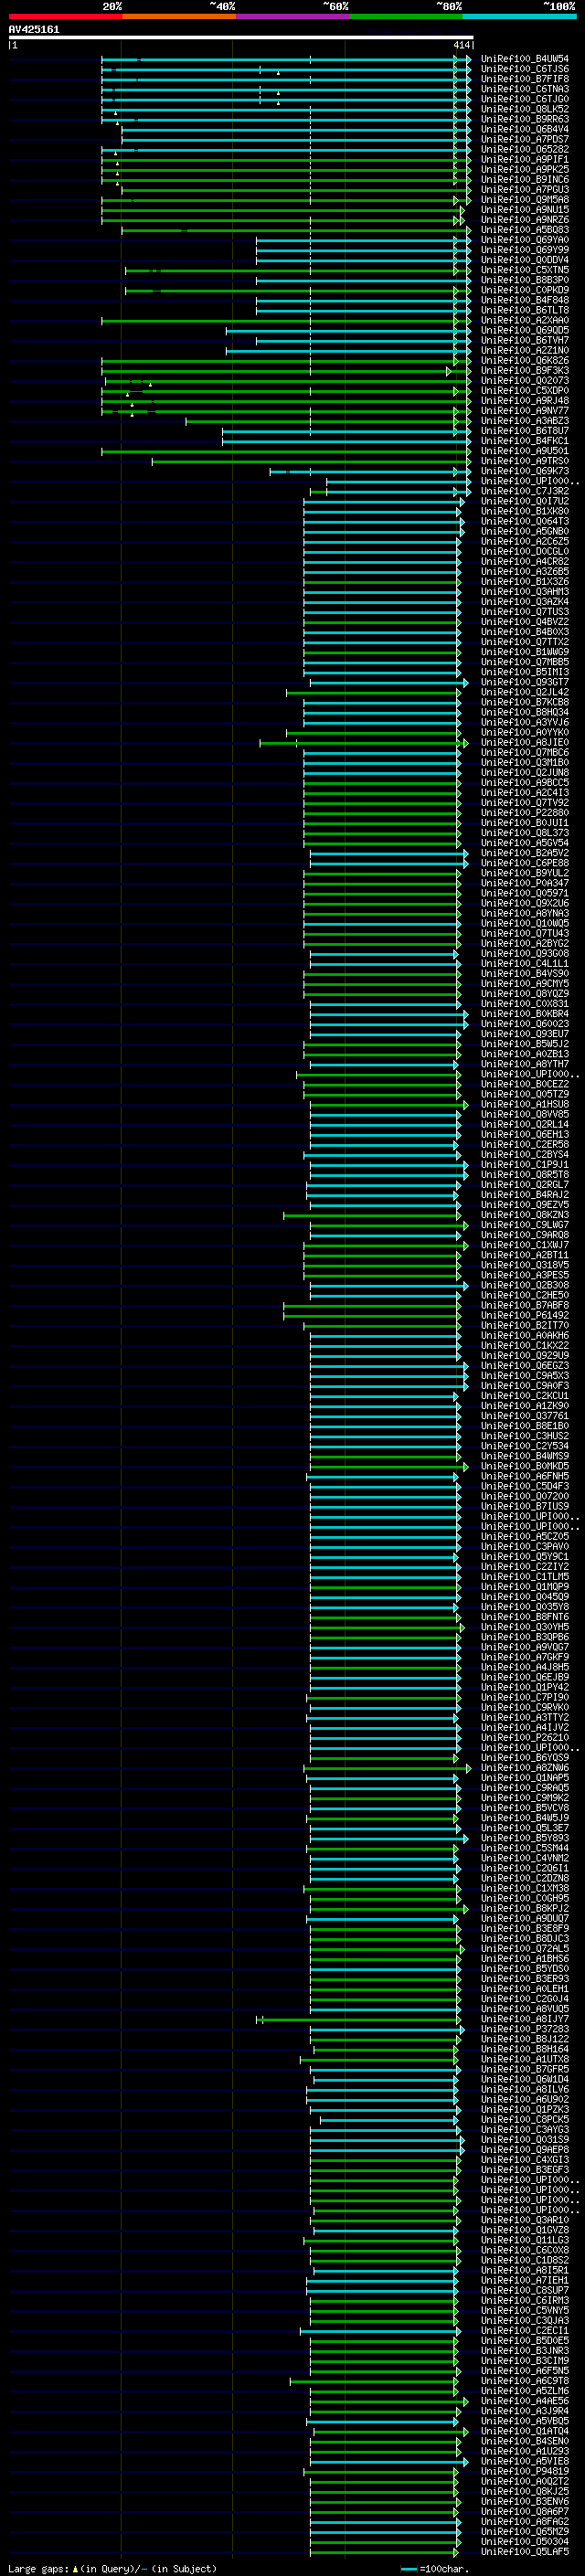Click alignment bar for UniRef100_Q2JL42

(x=374, y=693)
